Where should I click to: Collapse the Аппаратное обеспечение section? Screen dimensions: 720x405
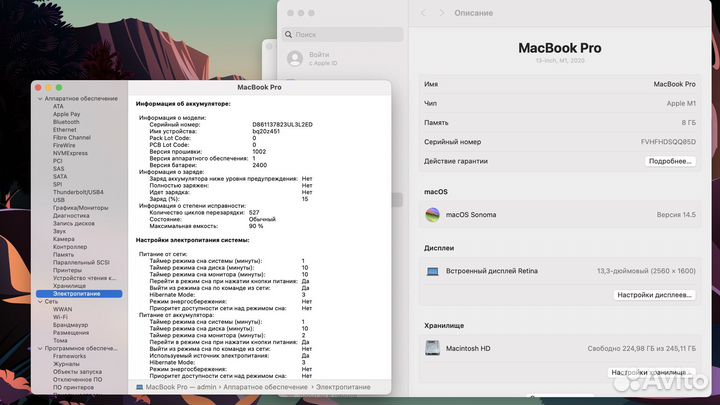tap(40, 99)
